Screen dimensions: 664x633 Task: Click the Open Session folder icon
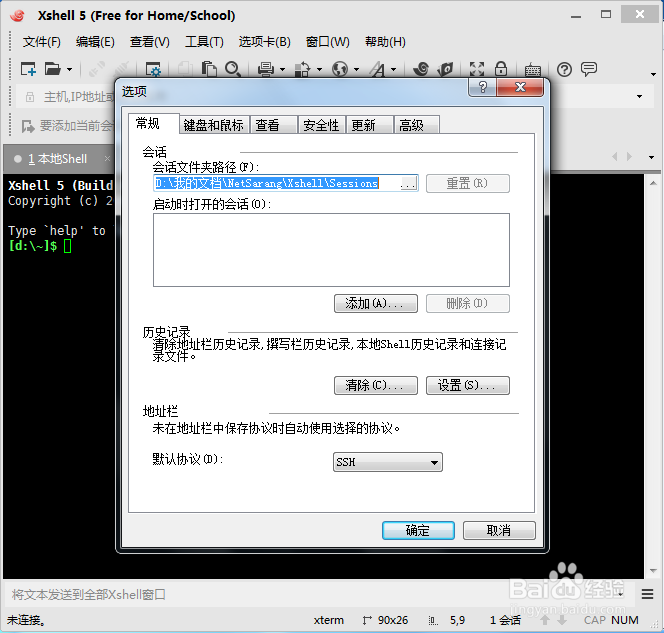[53, 69]
